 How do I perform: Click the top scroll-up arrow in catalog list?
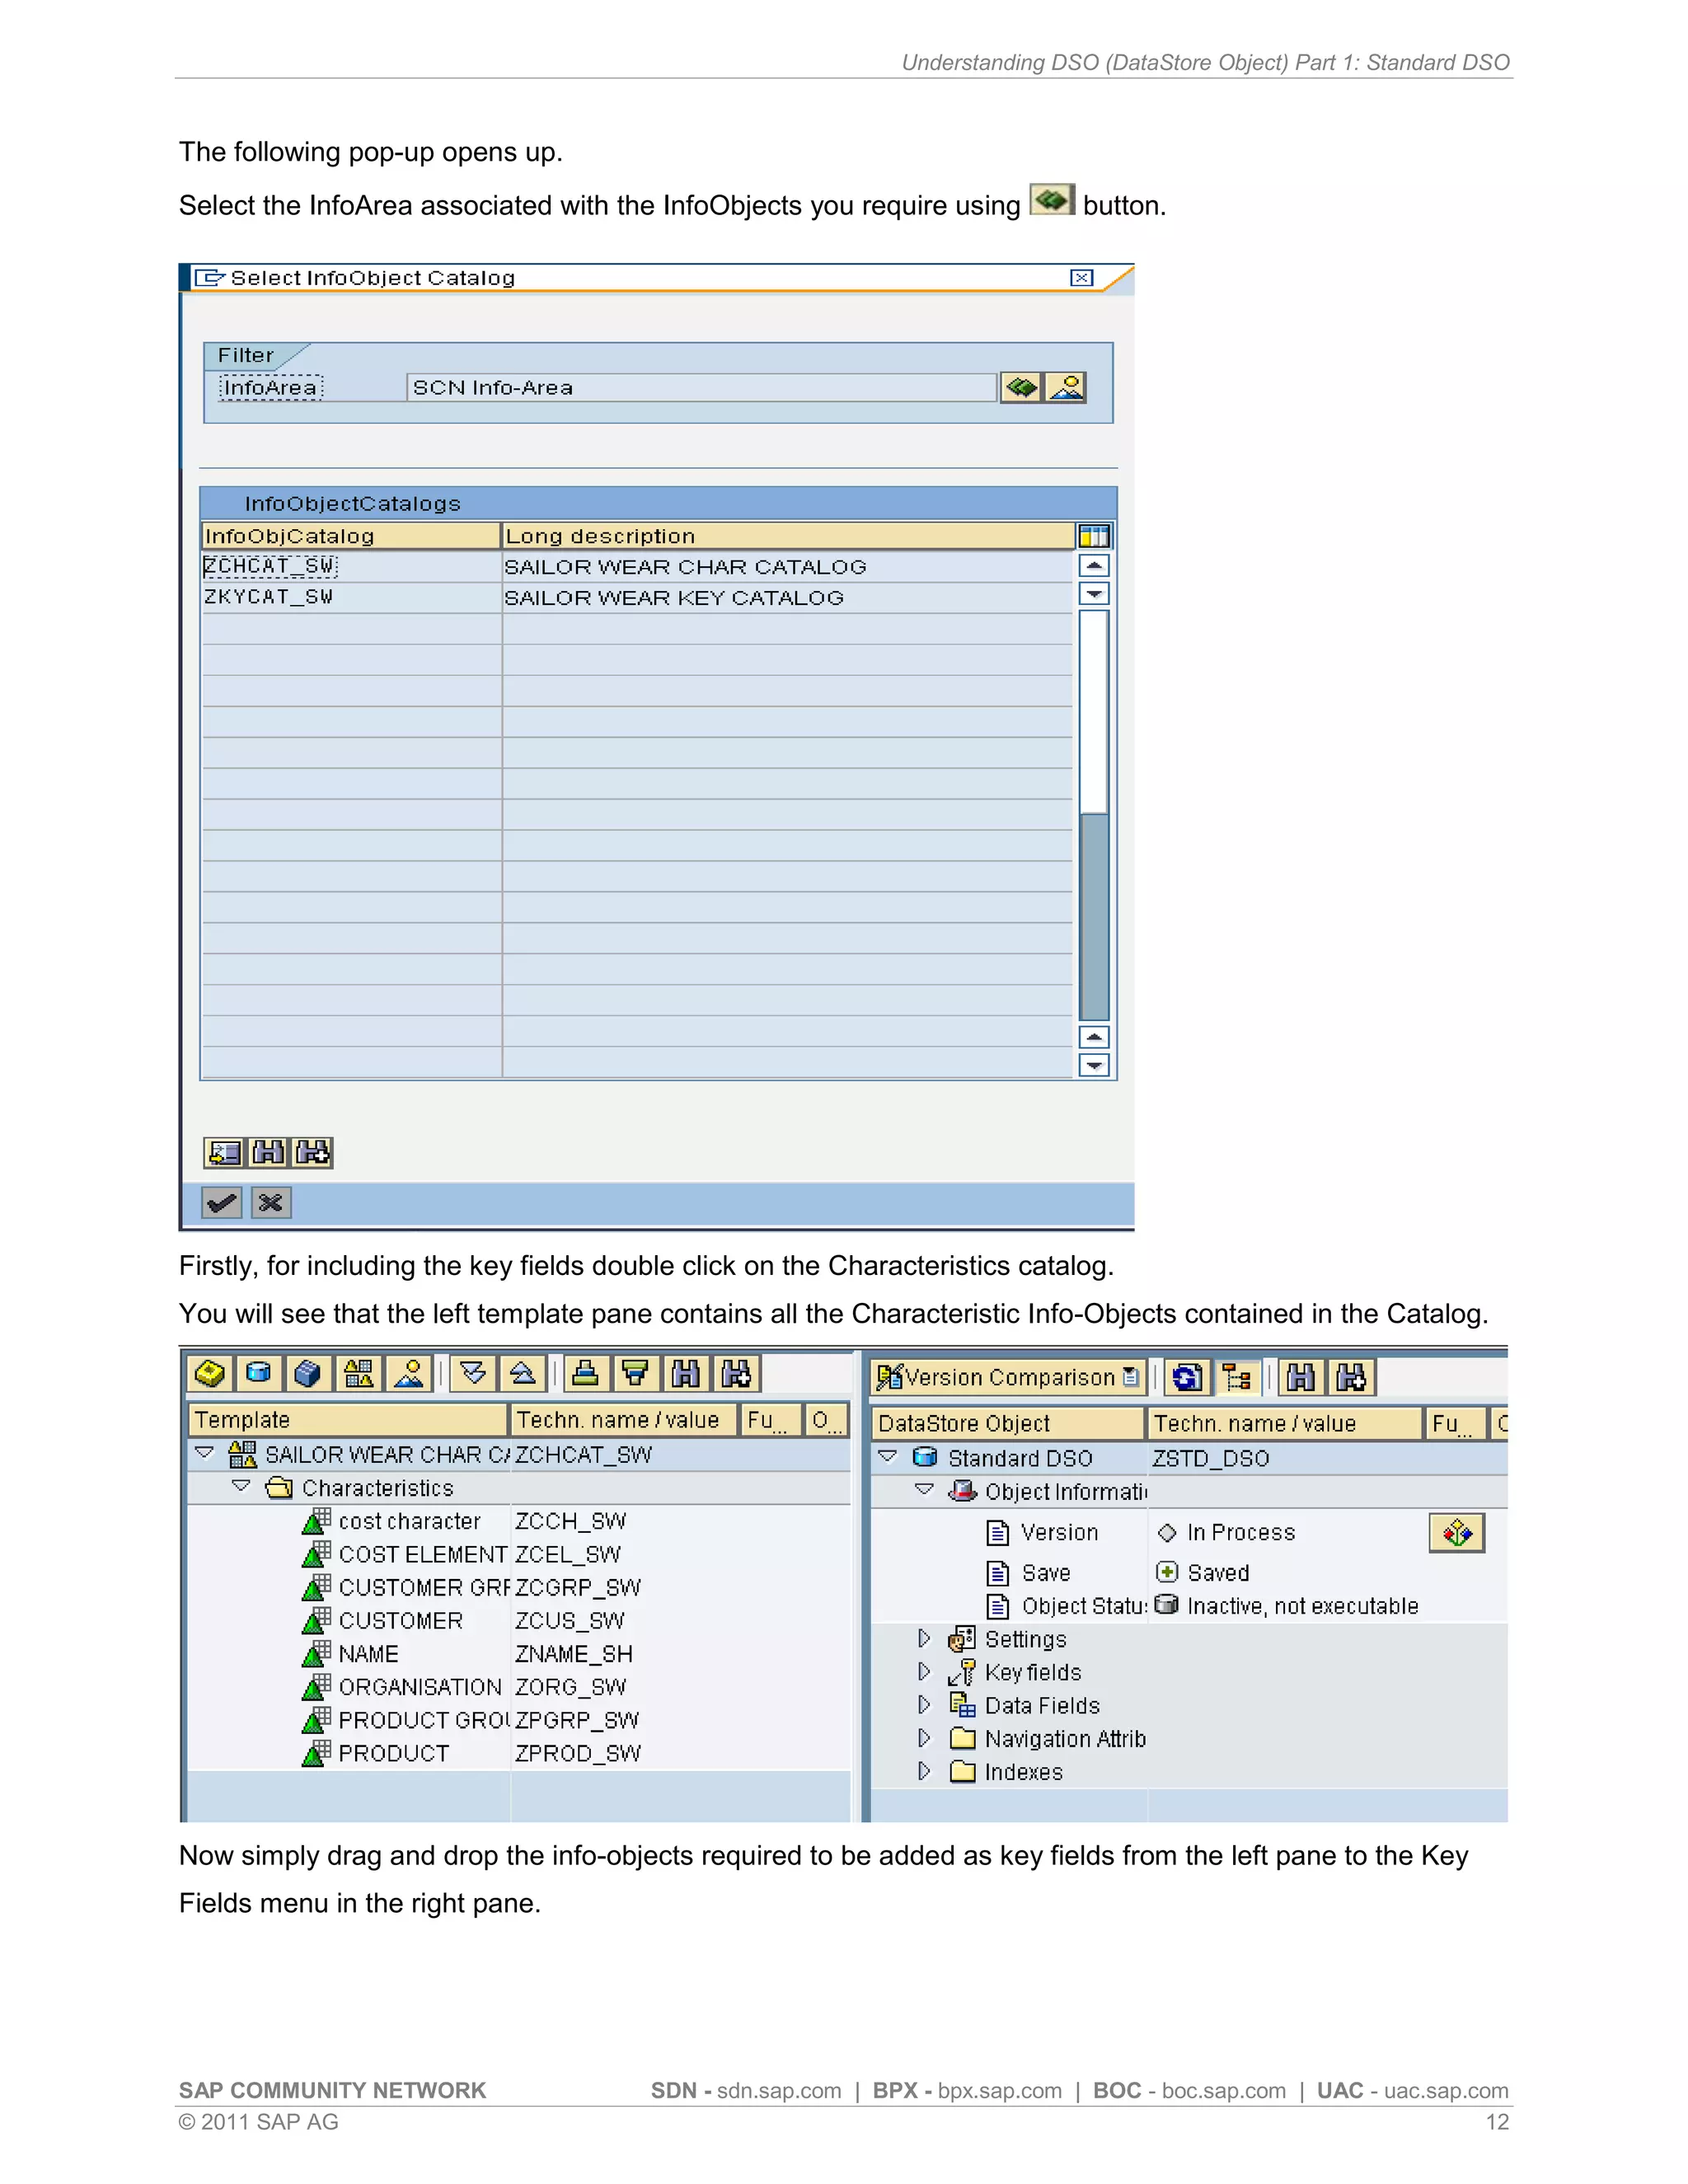[x=1095, y=565]
